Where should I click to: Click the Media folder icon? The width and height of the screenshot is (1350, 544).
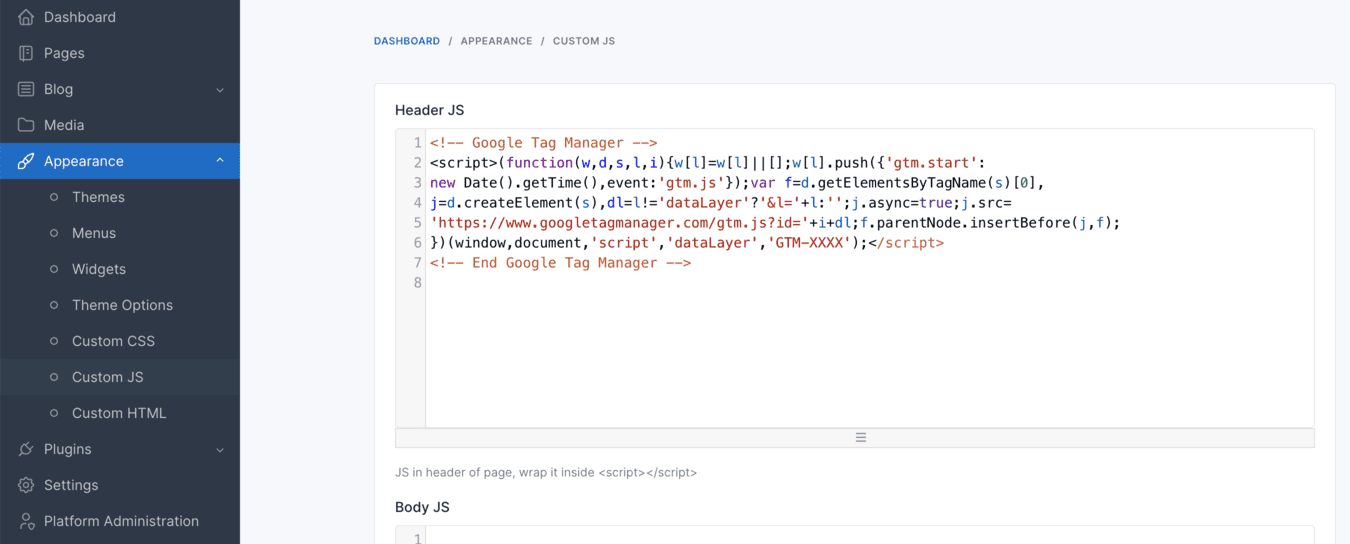[x=26, y=125]
